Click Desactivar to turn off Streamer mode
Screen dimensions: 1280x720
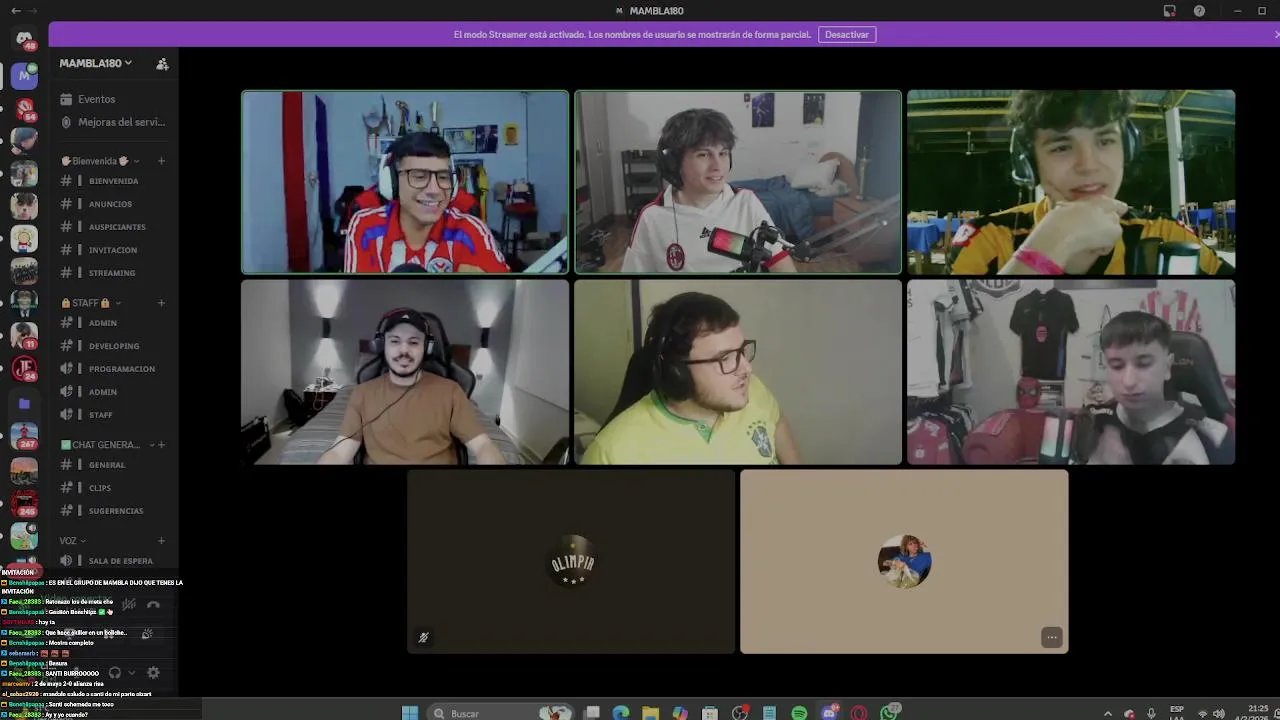(x=847, y=34)
